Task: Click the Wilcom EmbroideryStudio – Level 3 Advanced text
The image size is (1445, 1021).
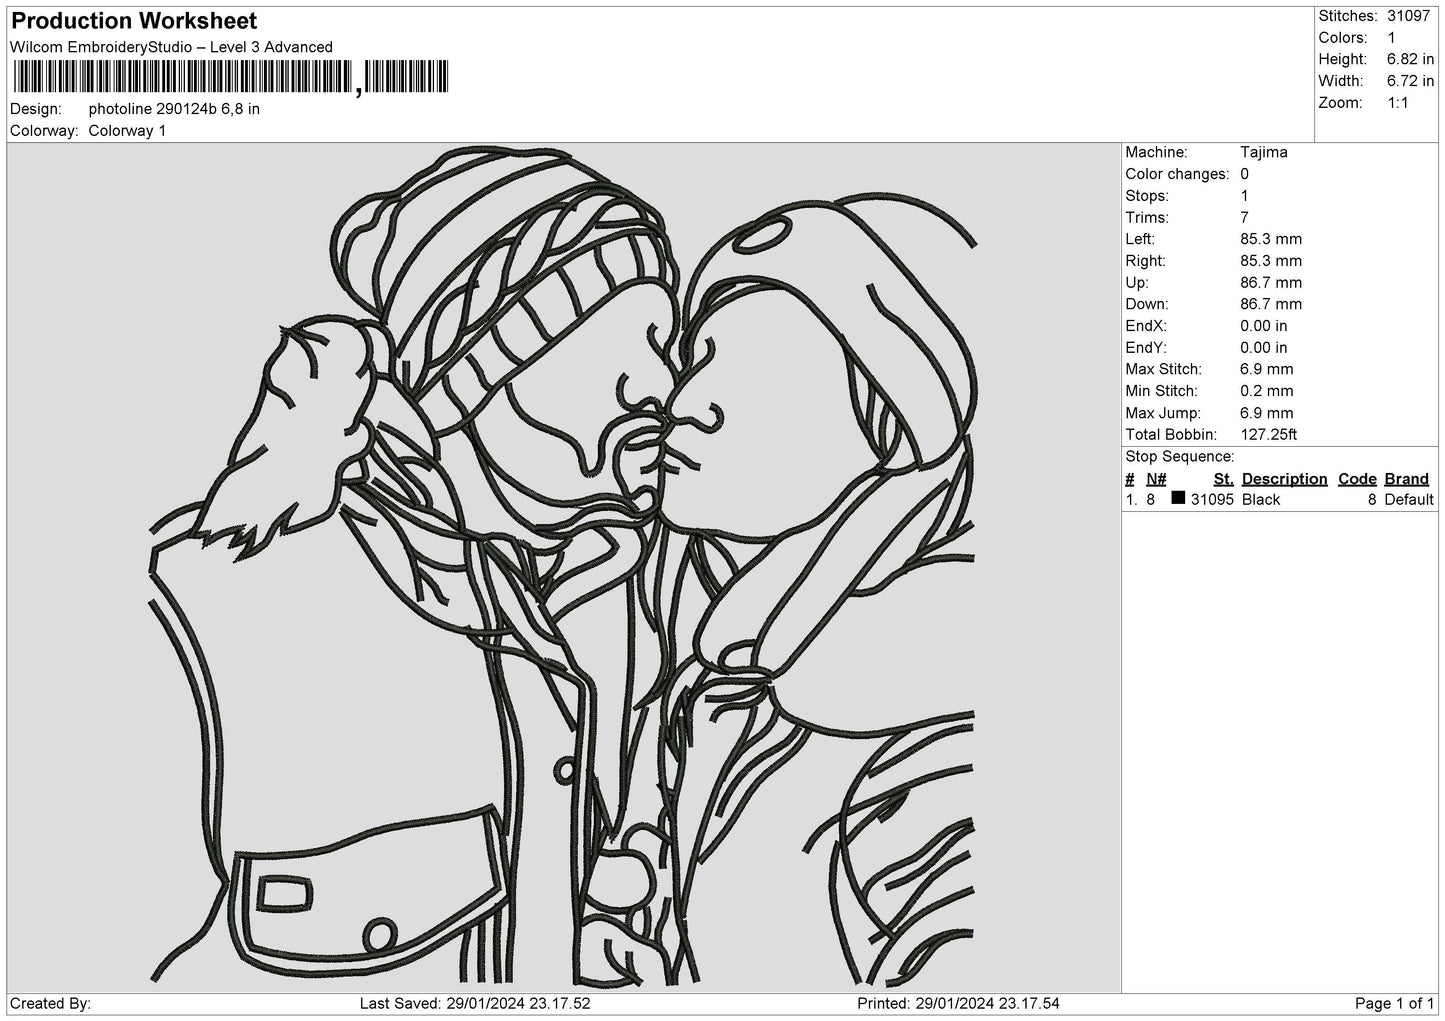Action: 171,47
